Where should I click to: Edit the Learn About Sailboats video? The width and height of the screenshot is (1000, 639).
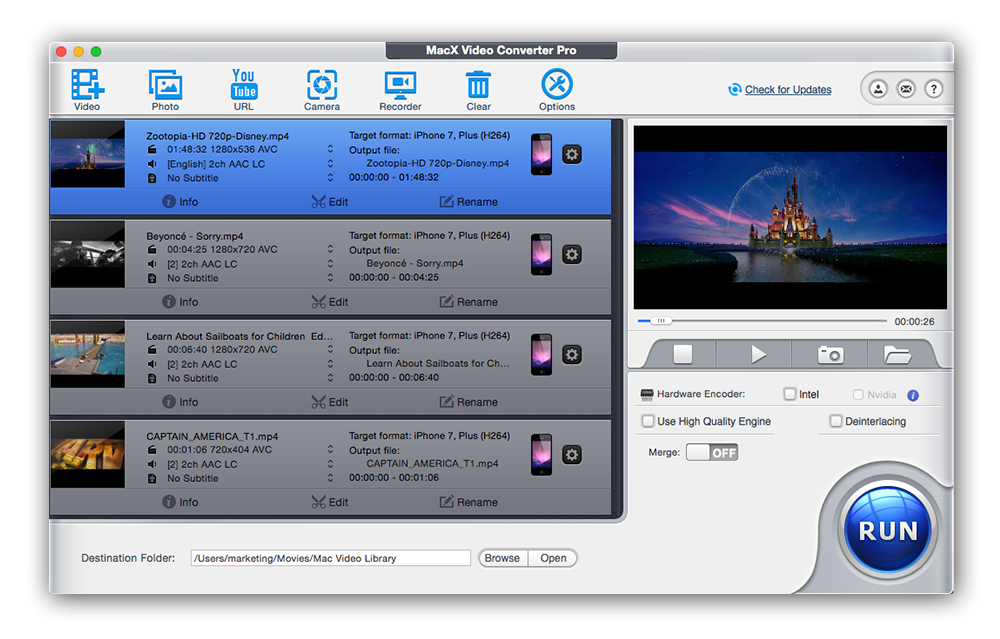[x=330, y=402]
